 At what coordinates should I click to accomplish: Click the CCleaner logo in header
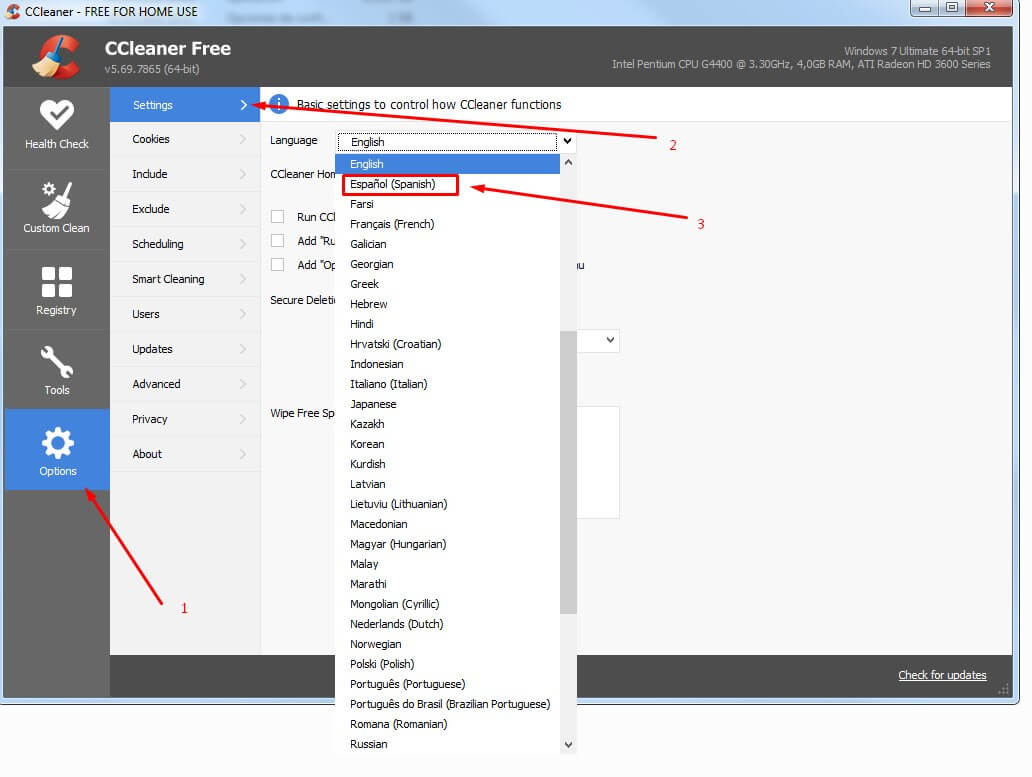point(57,57)
